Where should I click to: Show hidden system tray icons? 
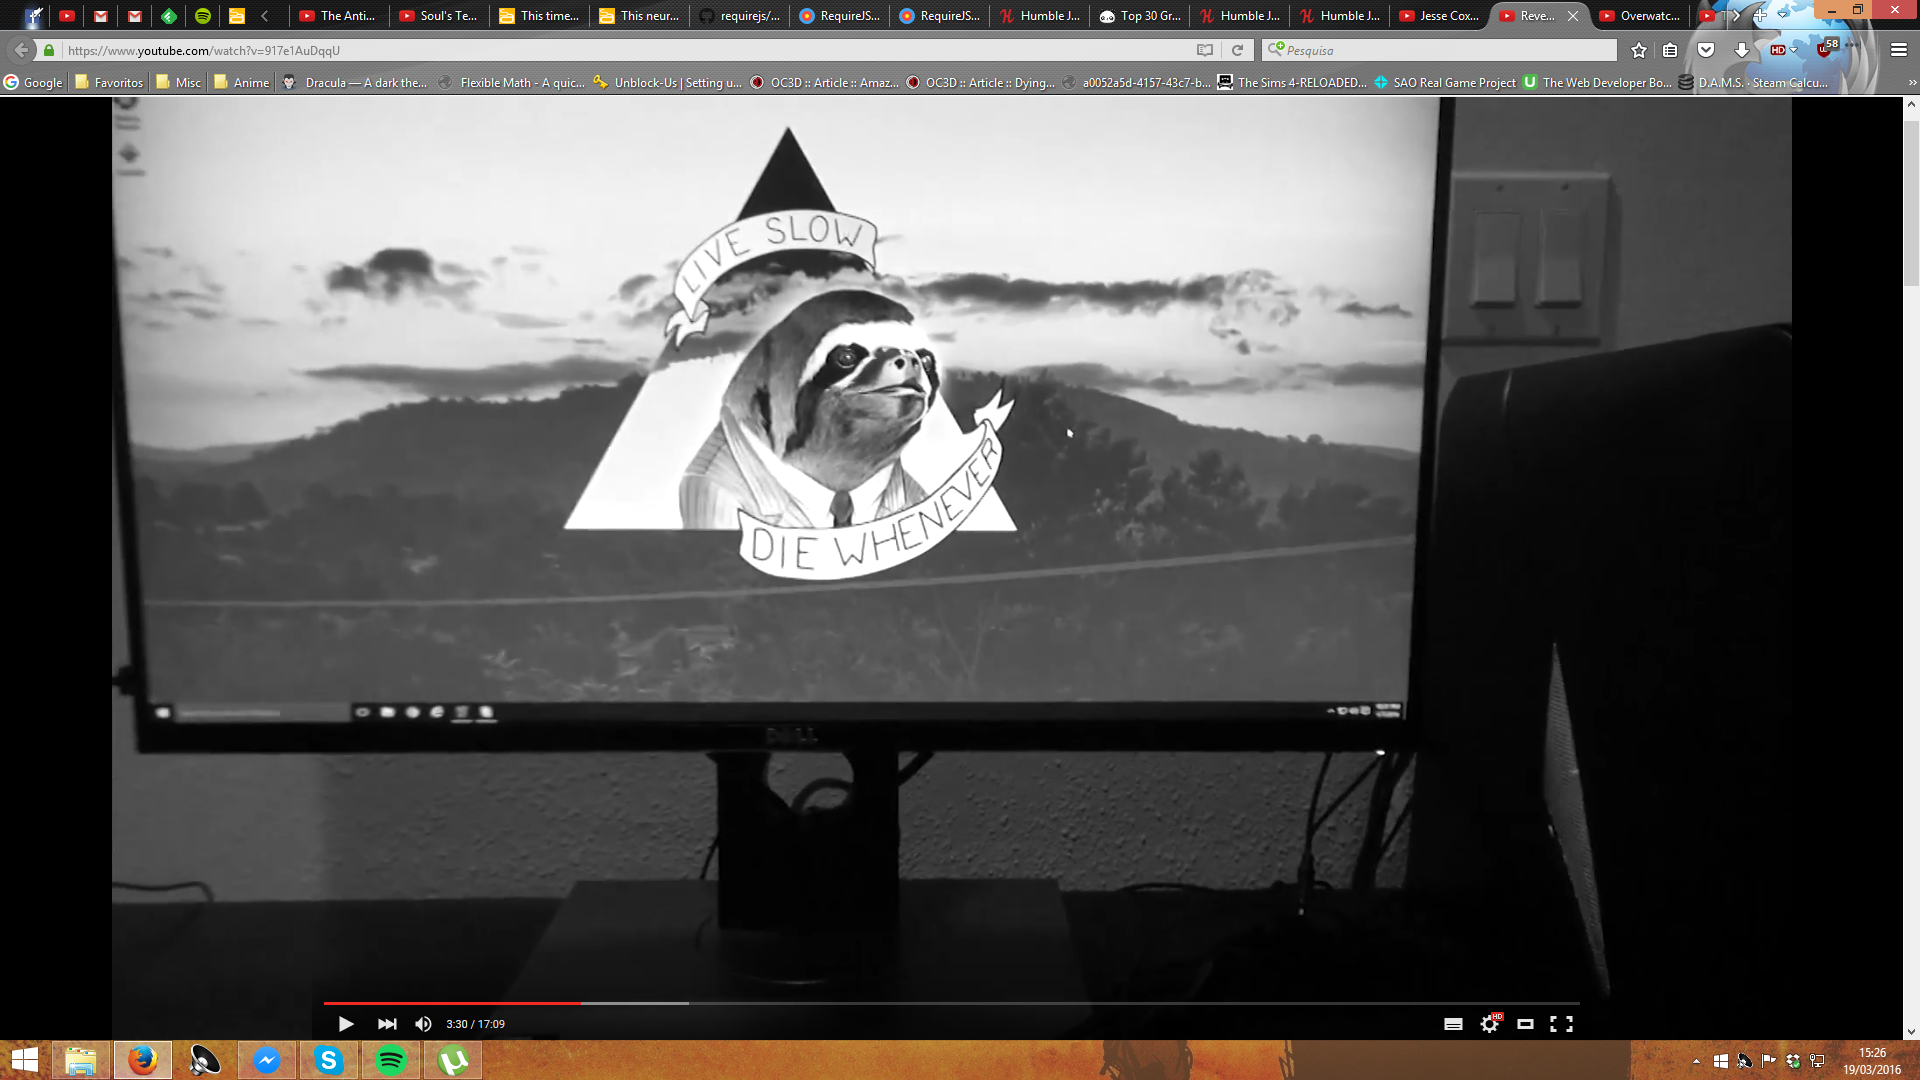[1696, 1061]
